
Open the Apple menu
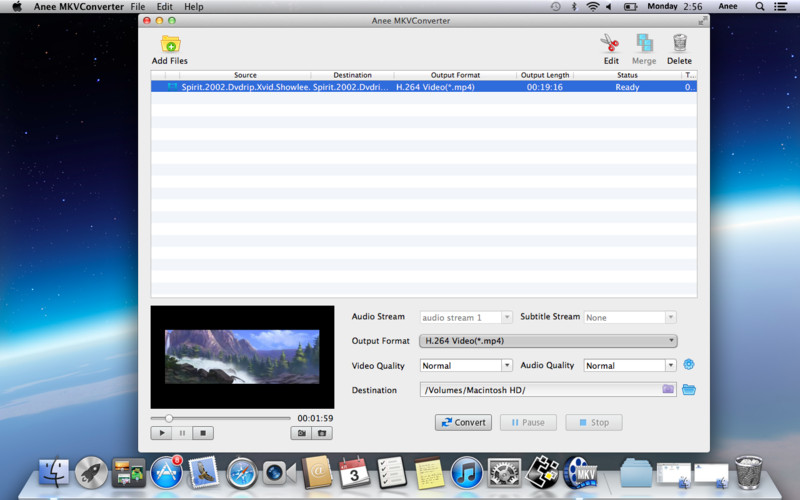[17, 7]
